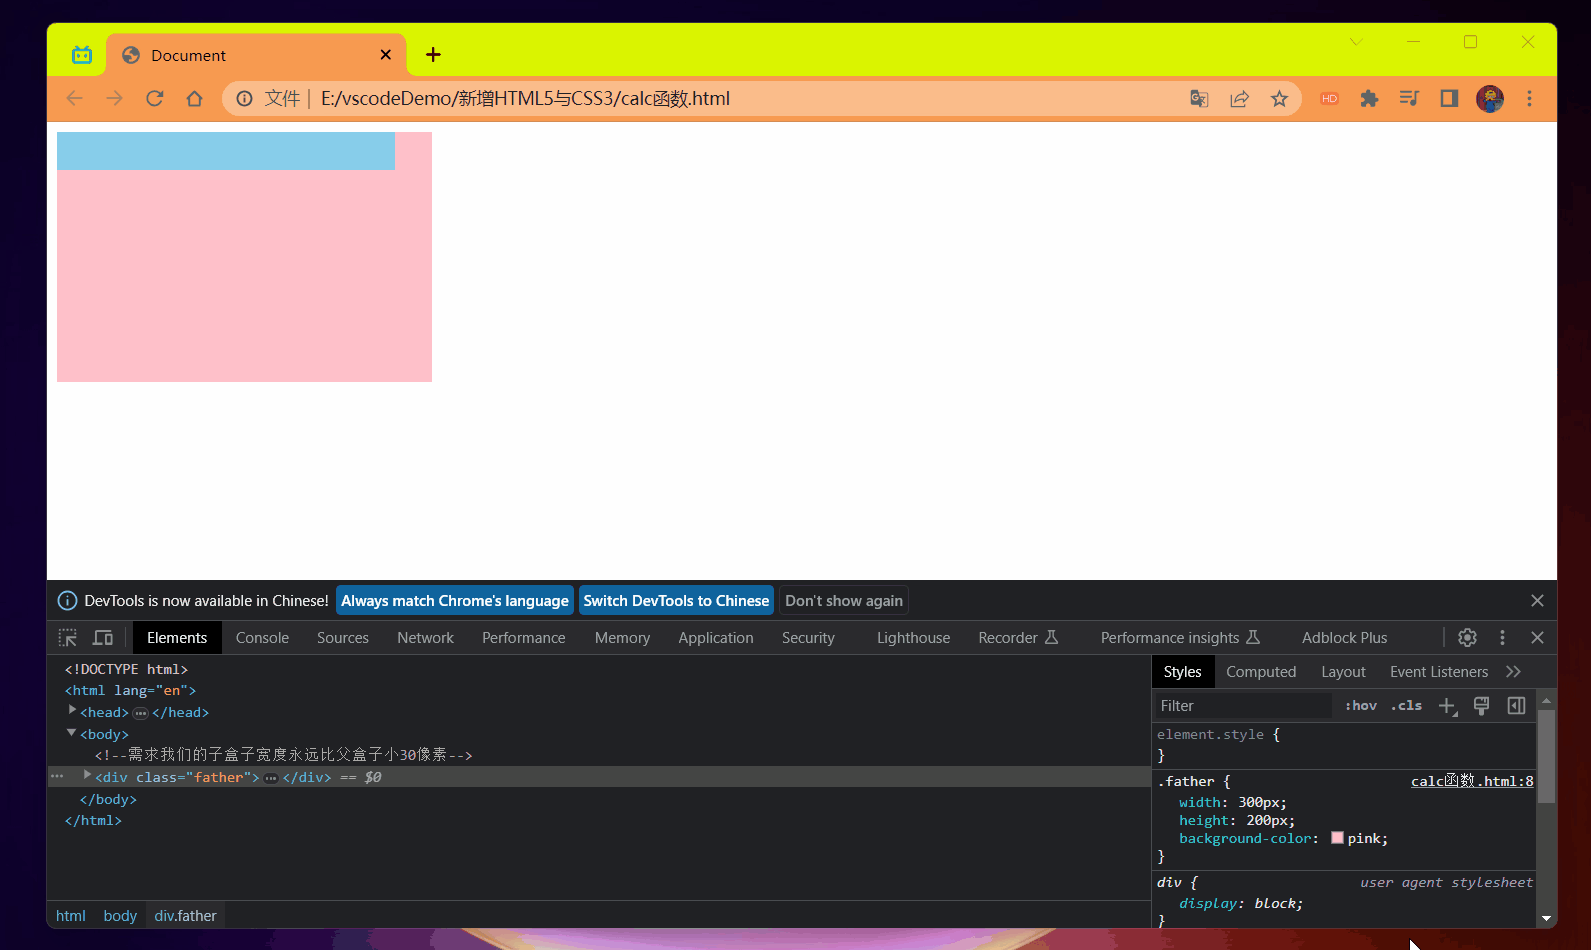The height and width of the screenshot is (950, 1591).
Task: Switch to the Elements panel
Action: click(177, 637)
